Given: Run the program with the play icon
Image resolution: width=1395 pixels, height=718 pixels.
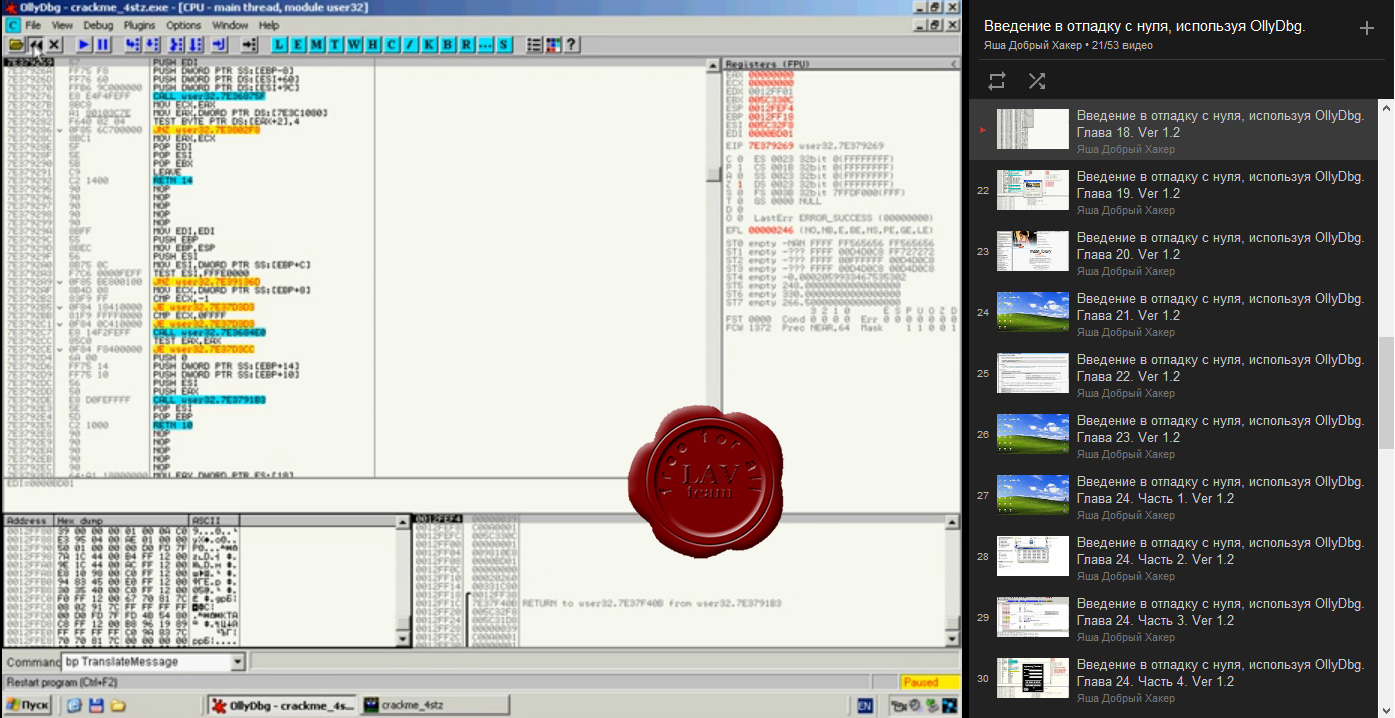Looking at the screenshot, I should (x=84, y=44).
